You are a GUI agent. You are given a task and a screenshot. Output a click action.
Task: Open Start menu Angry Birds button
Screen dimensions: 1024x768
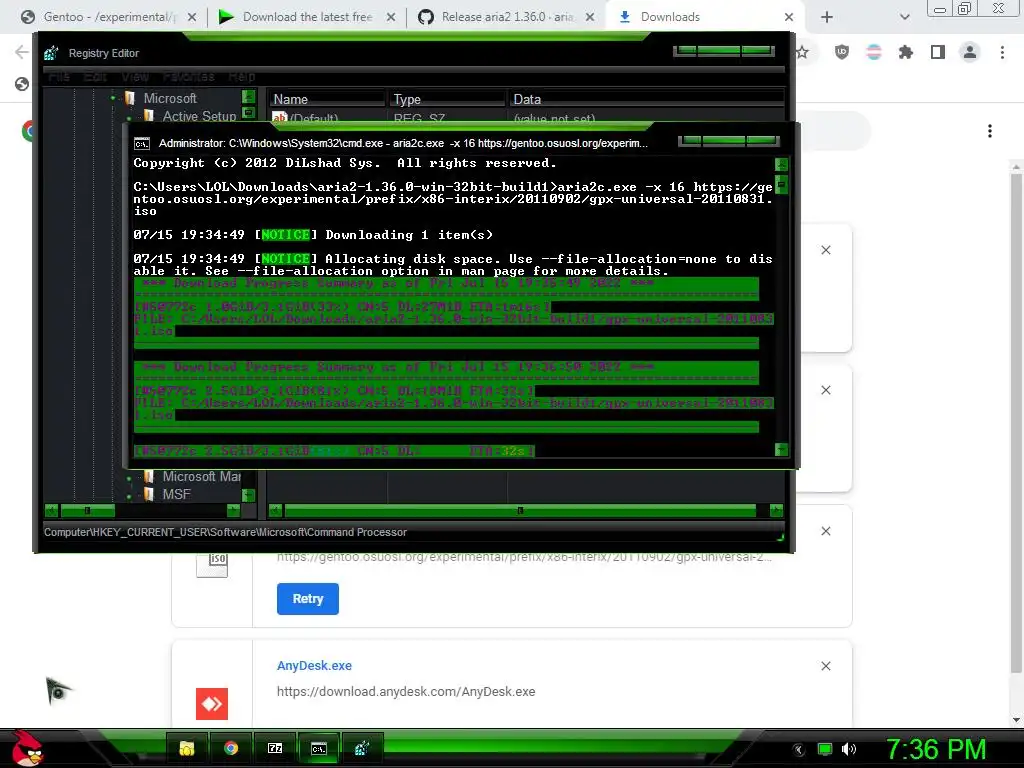[x=27, y=748]
